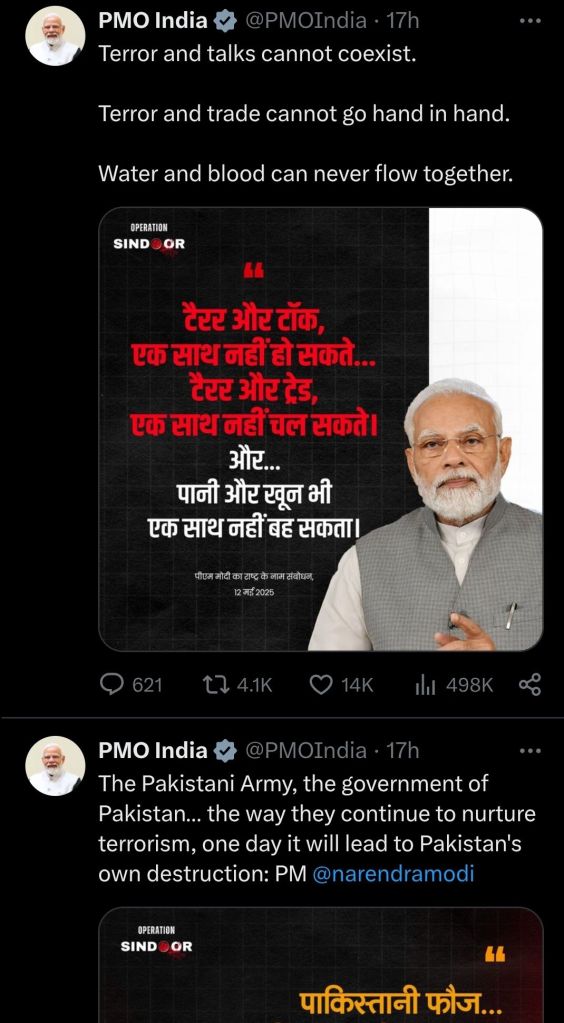Open tweet text 'Terror and talks cannot coexist'

point(257,53)
